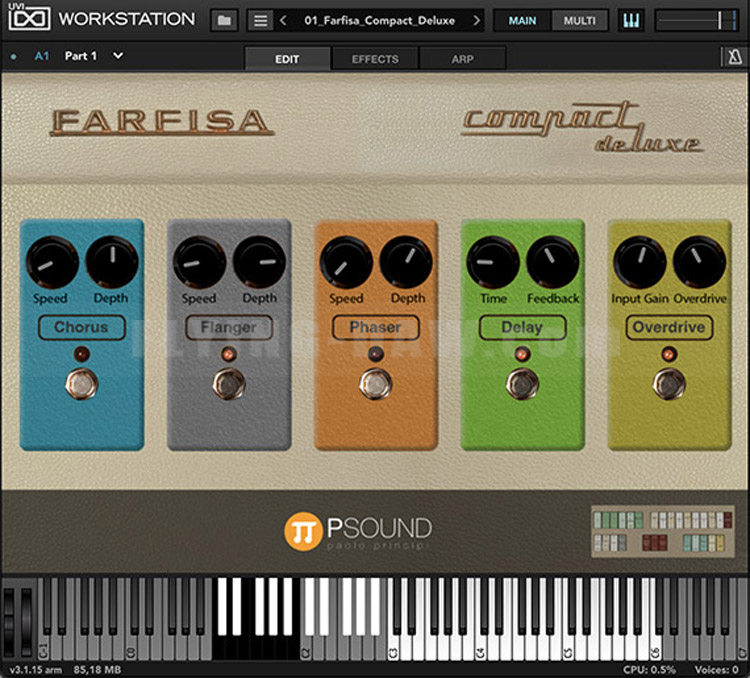Screen dimensions: 750x678
Task: Toggle the Delay pedal footswitch
Action: 522,384
